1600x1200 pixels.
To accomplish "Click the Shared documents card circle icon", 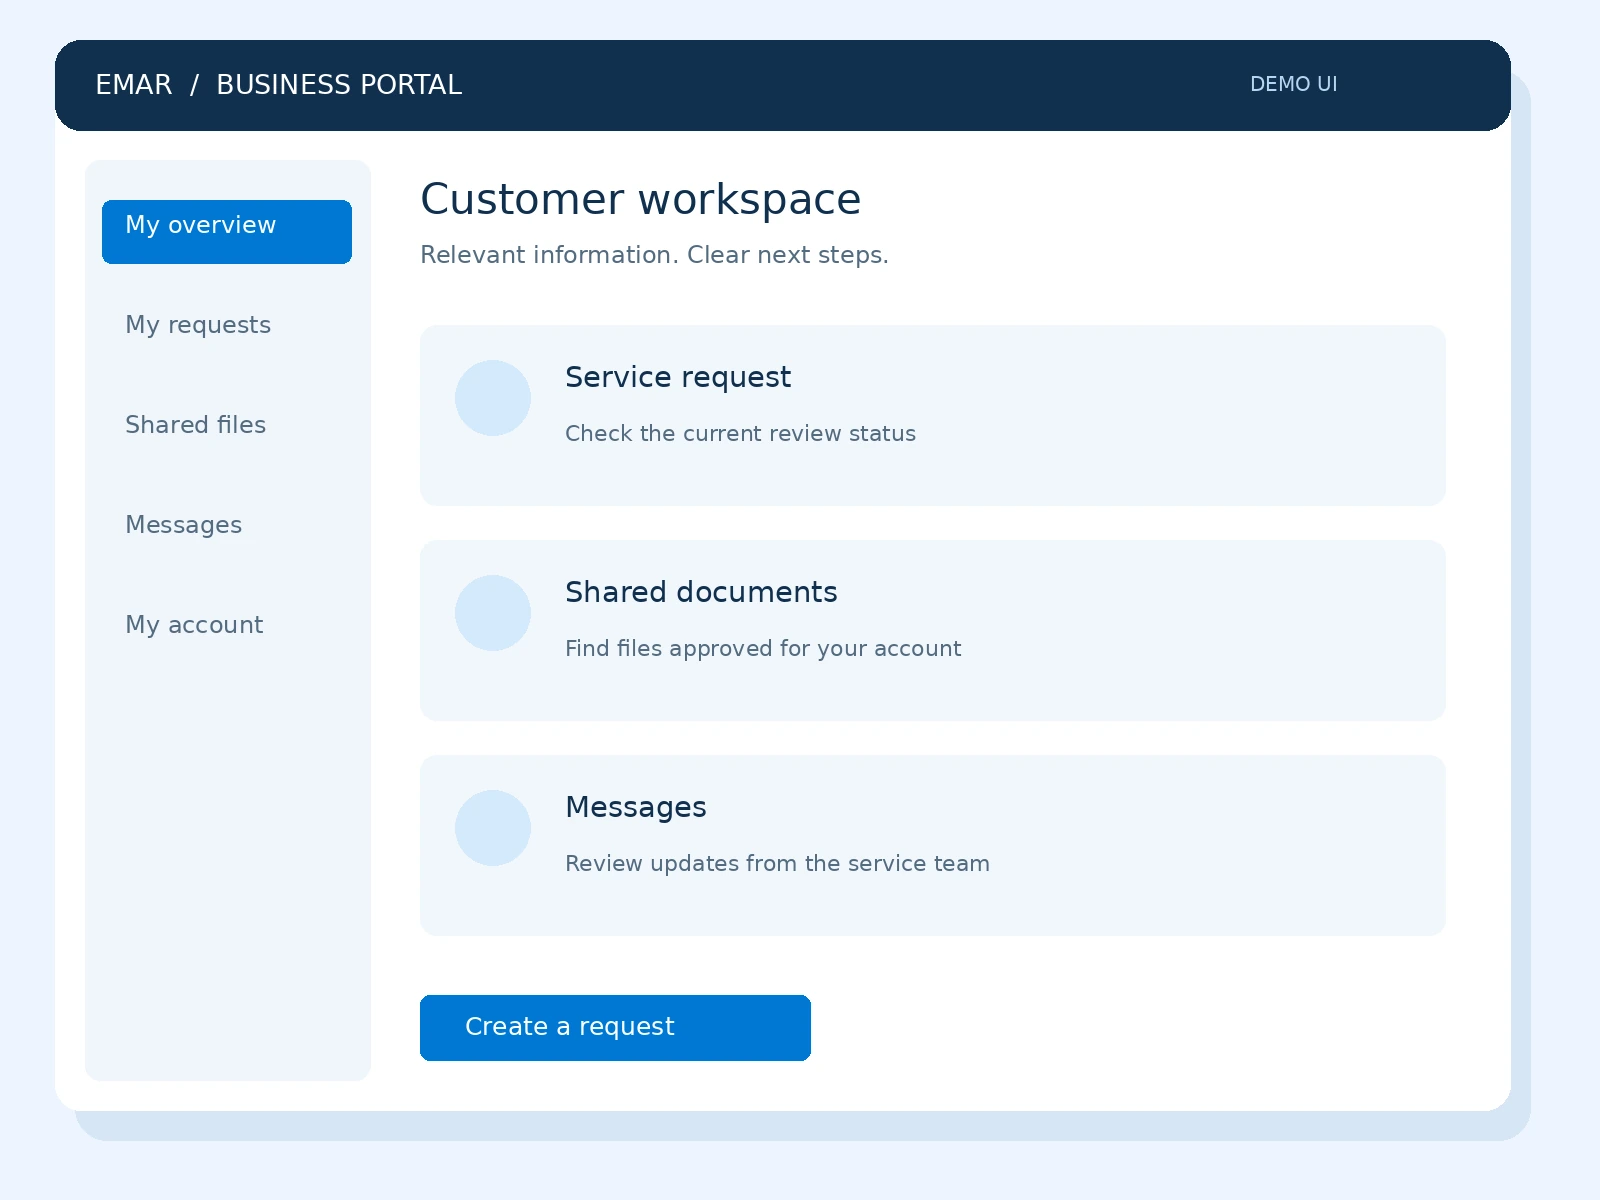I will [493, 613].
